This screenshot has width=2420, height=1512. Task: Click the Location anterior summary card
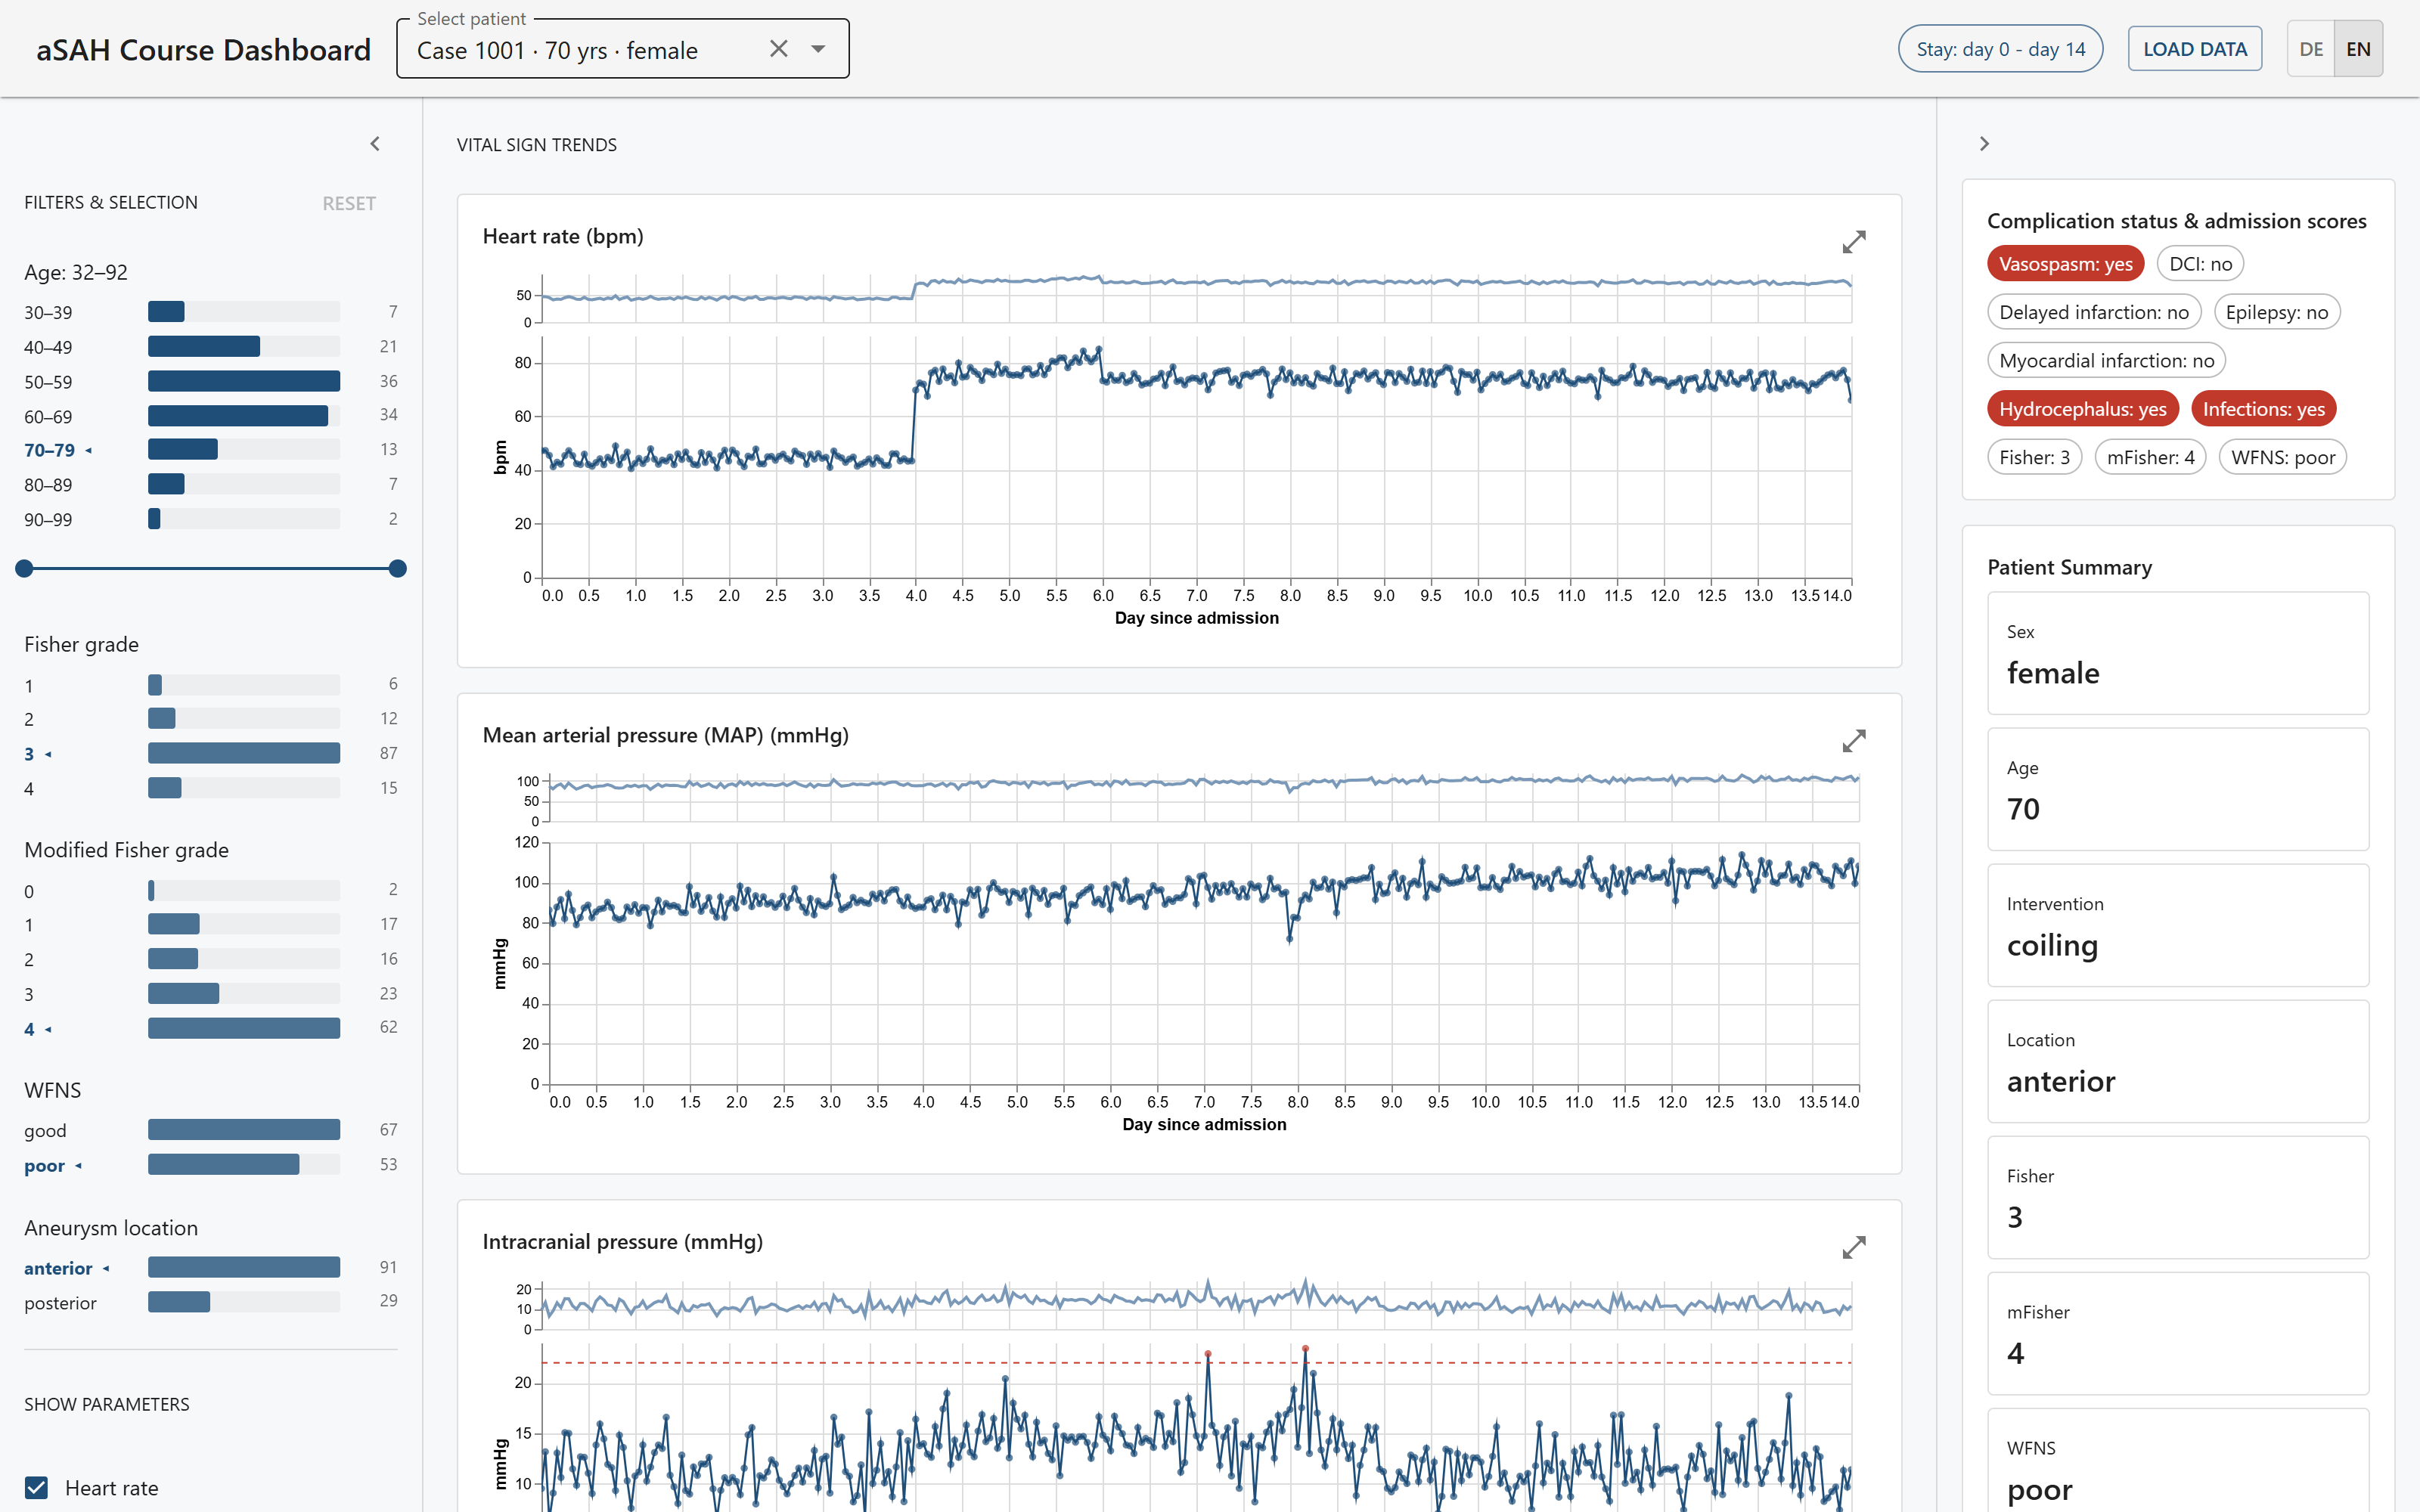pyautogui.click(x=2177, y=1061)
